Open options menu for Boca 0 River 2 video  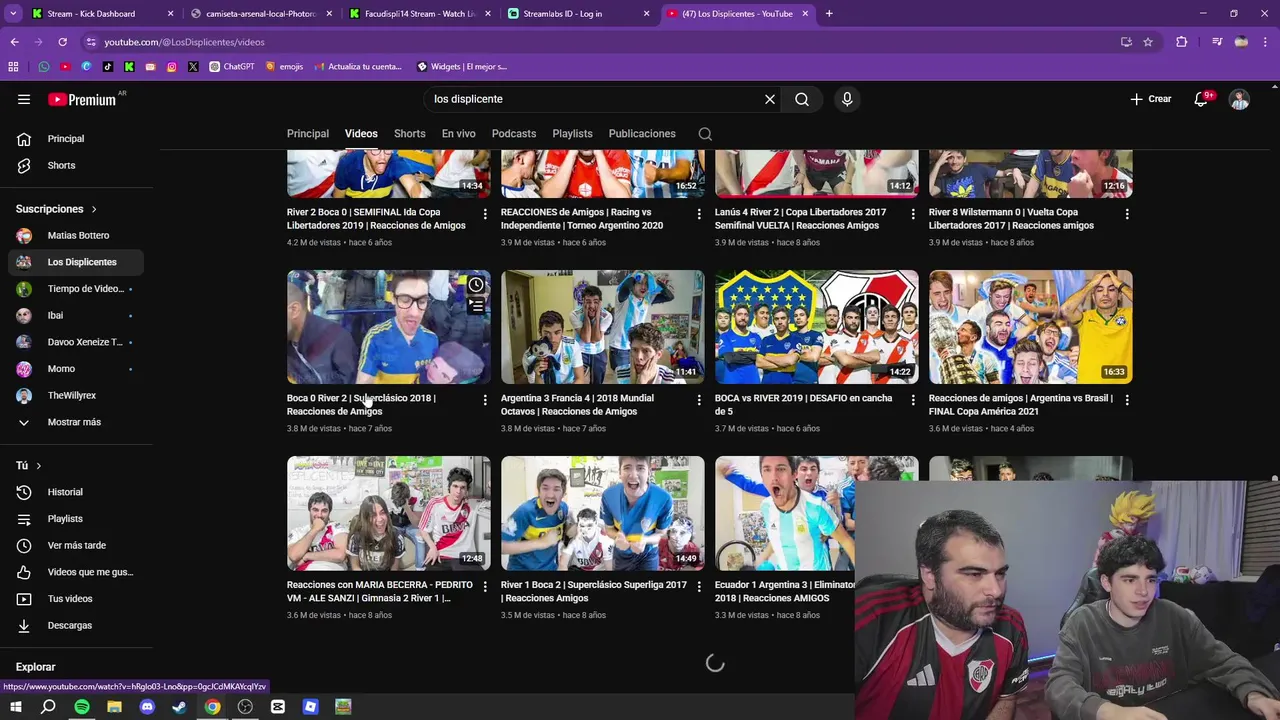point(485,400)
